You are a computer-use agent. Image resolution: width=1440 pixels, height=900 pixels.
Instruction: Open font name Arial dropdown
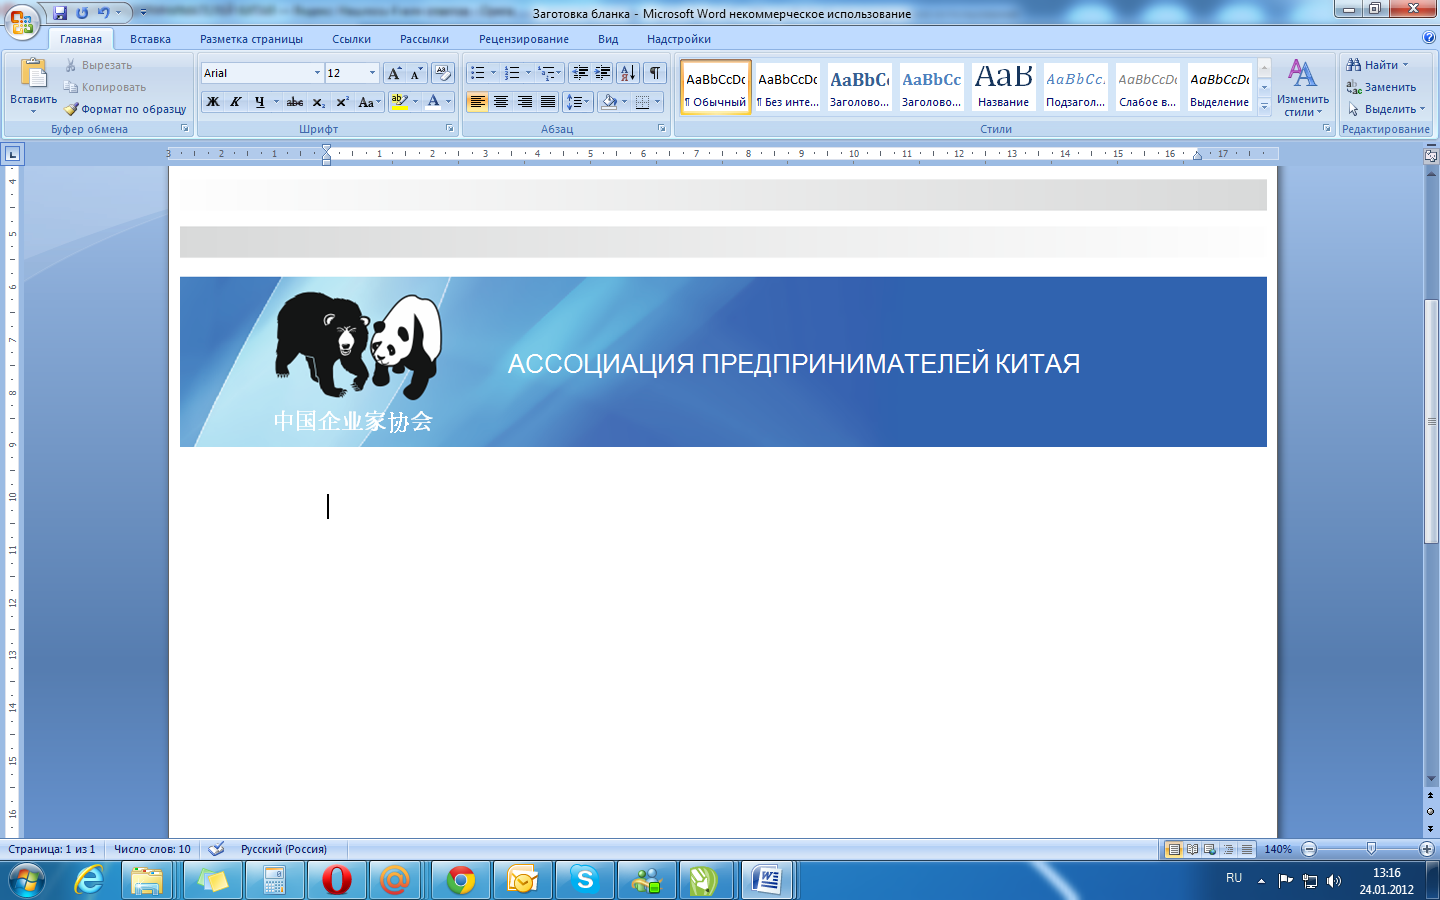click(317, 73)
